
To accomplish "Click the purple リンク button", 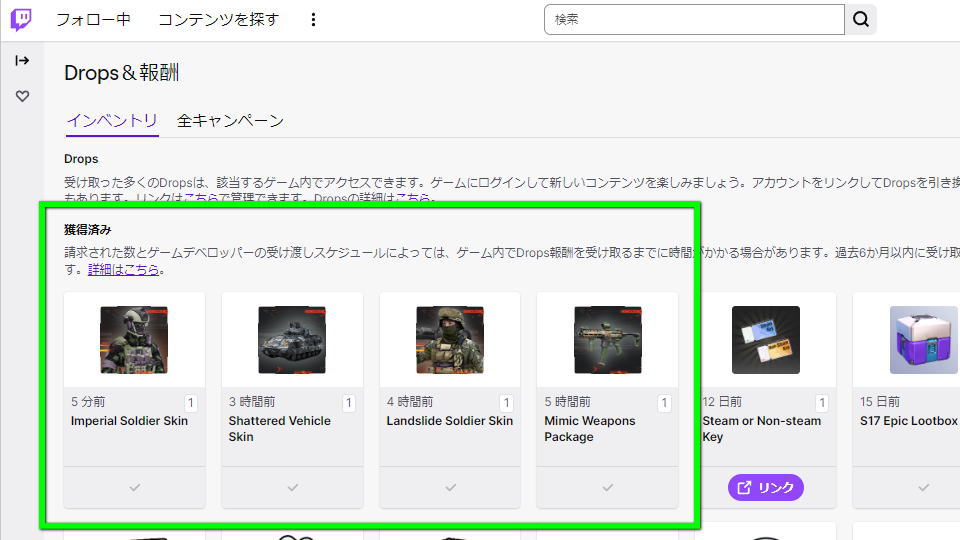I will 765,487.
